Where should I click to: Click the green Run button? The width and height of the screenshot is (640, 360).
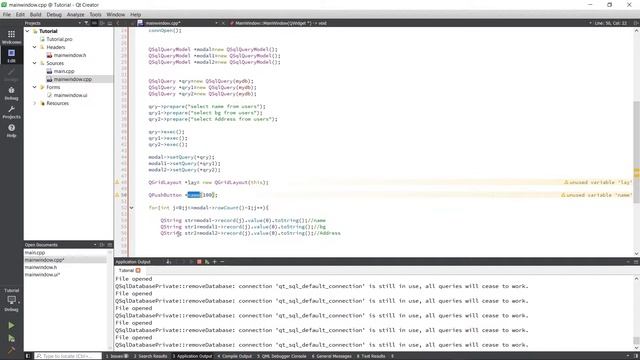point(11,325)
